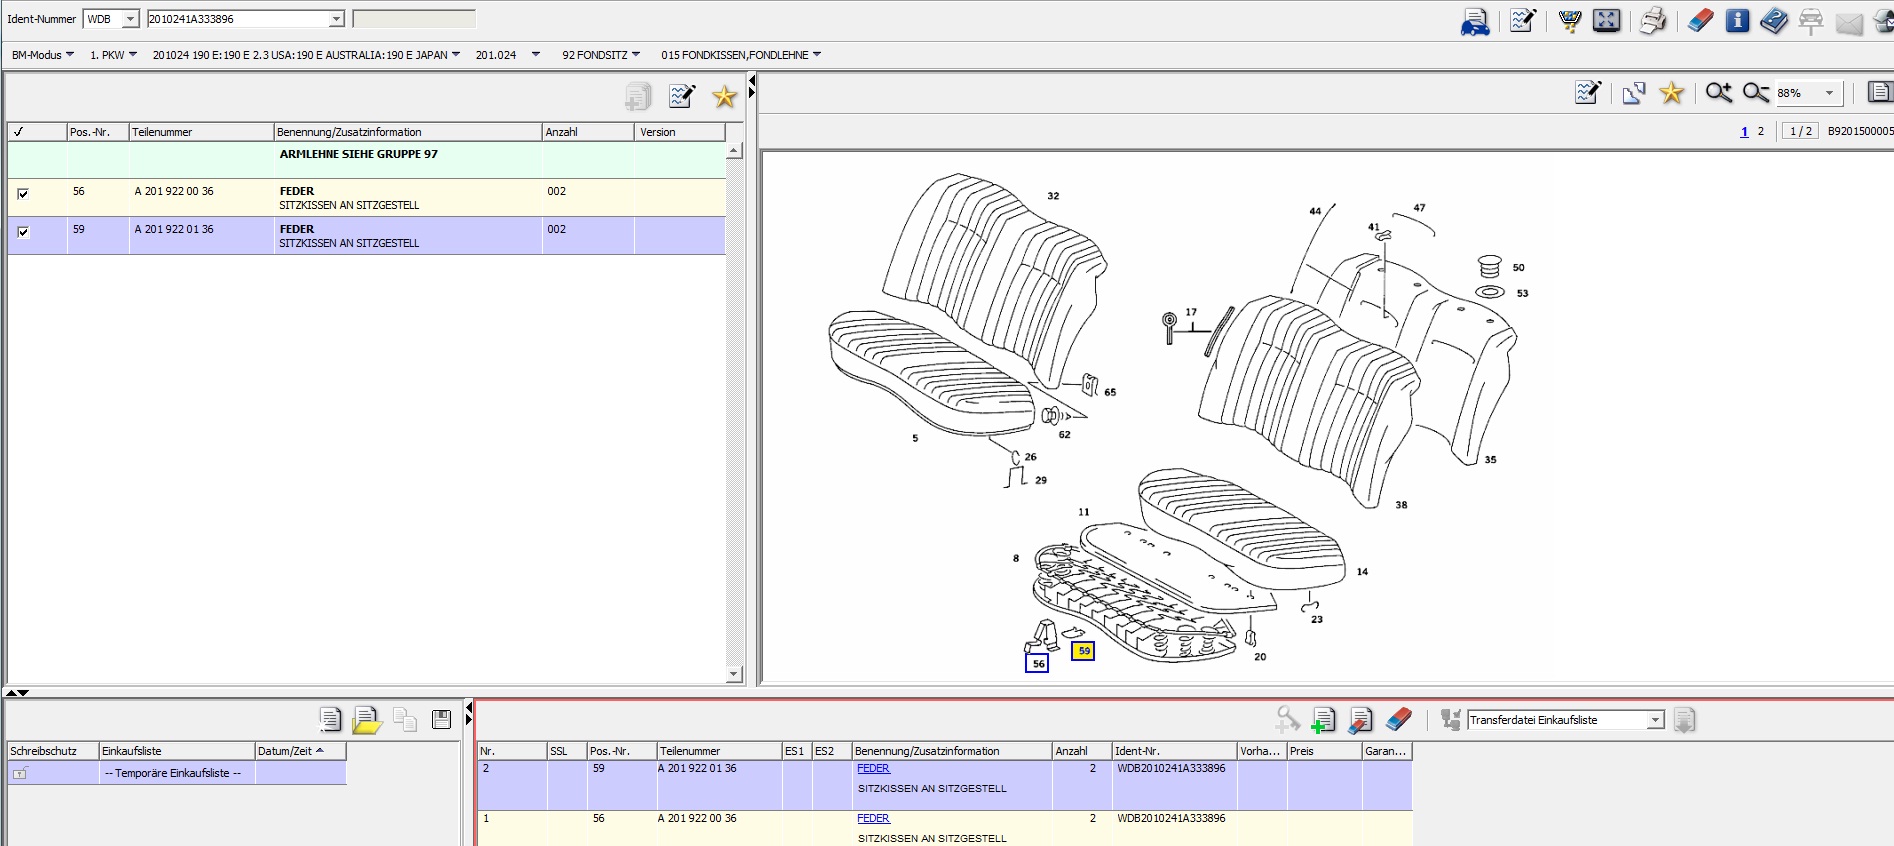Screen dimensions: 1894x846
Task: Clear shopping list with the eraser icon
Action: point(1398,719)
